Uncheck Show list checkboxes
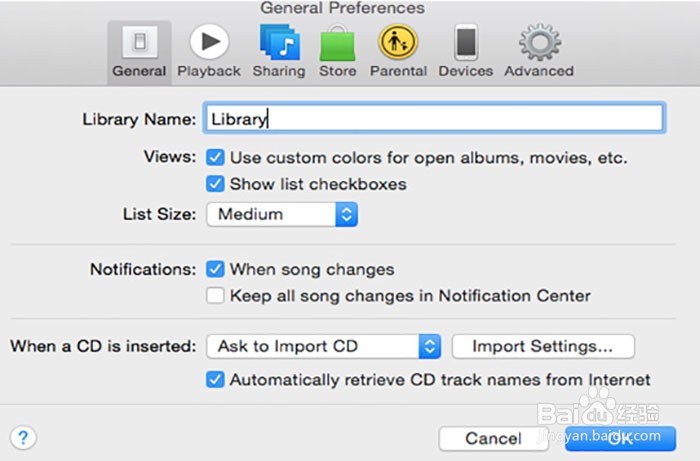Viewport: 700px width, 461px height. (214, 184)
